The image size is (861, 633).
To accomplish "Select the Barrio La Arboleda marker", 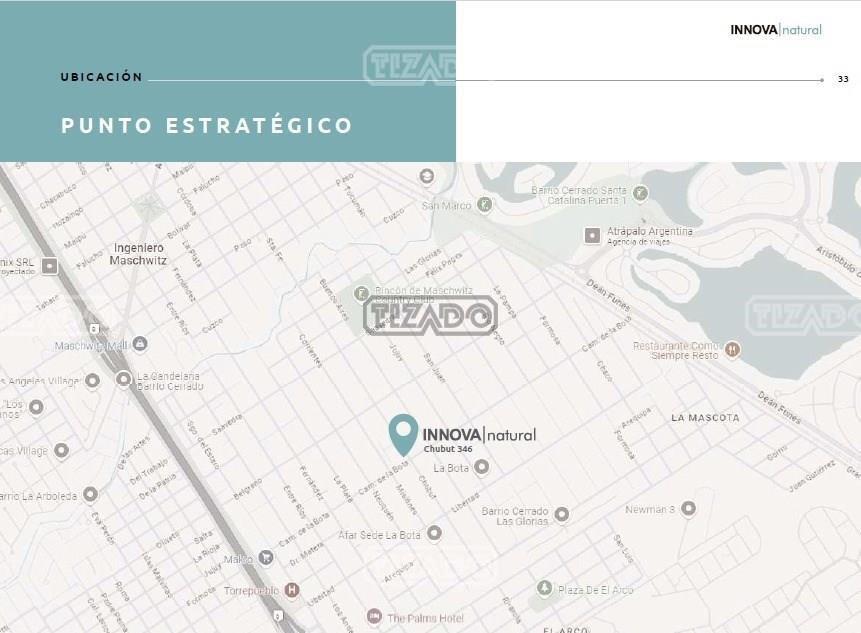I will [x=91, y=494].
